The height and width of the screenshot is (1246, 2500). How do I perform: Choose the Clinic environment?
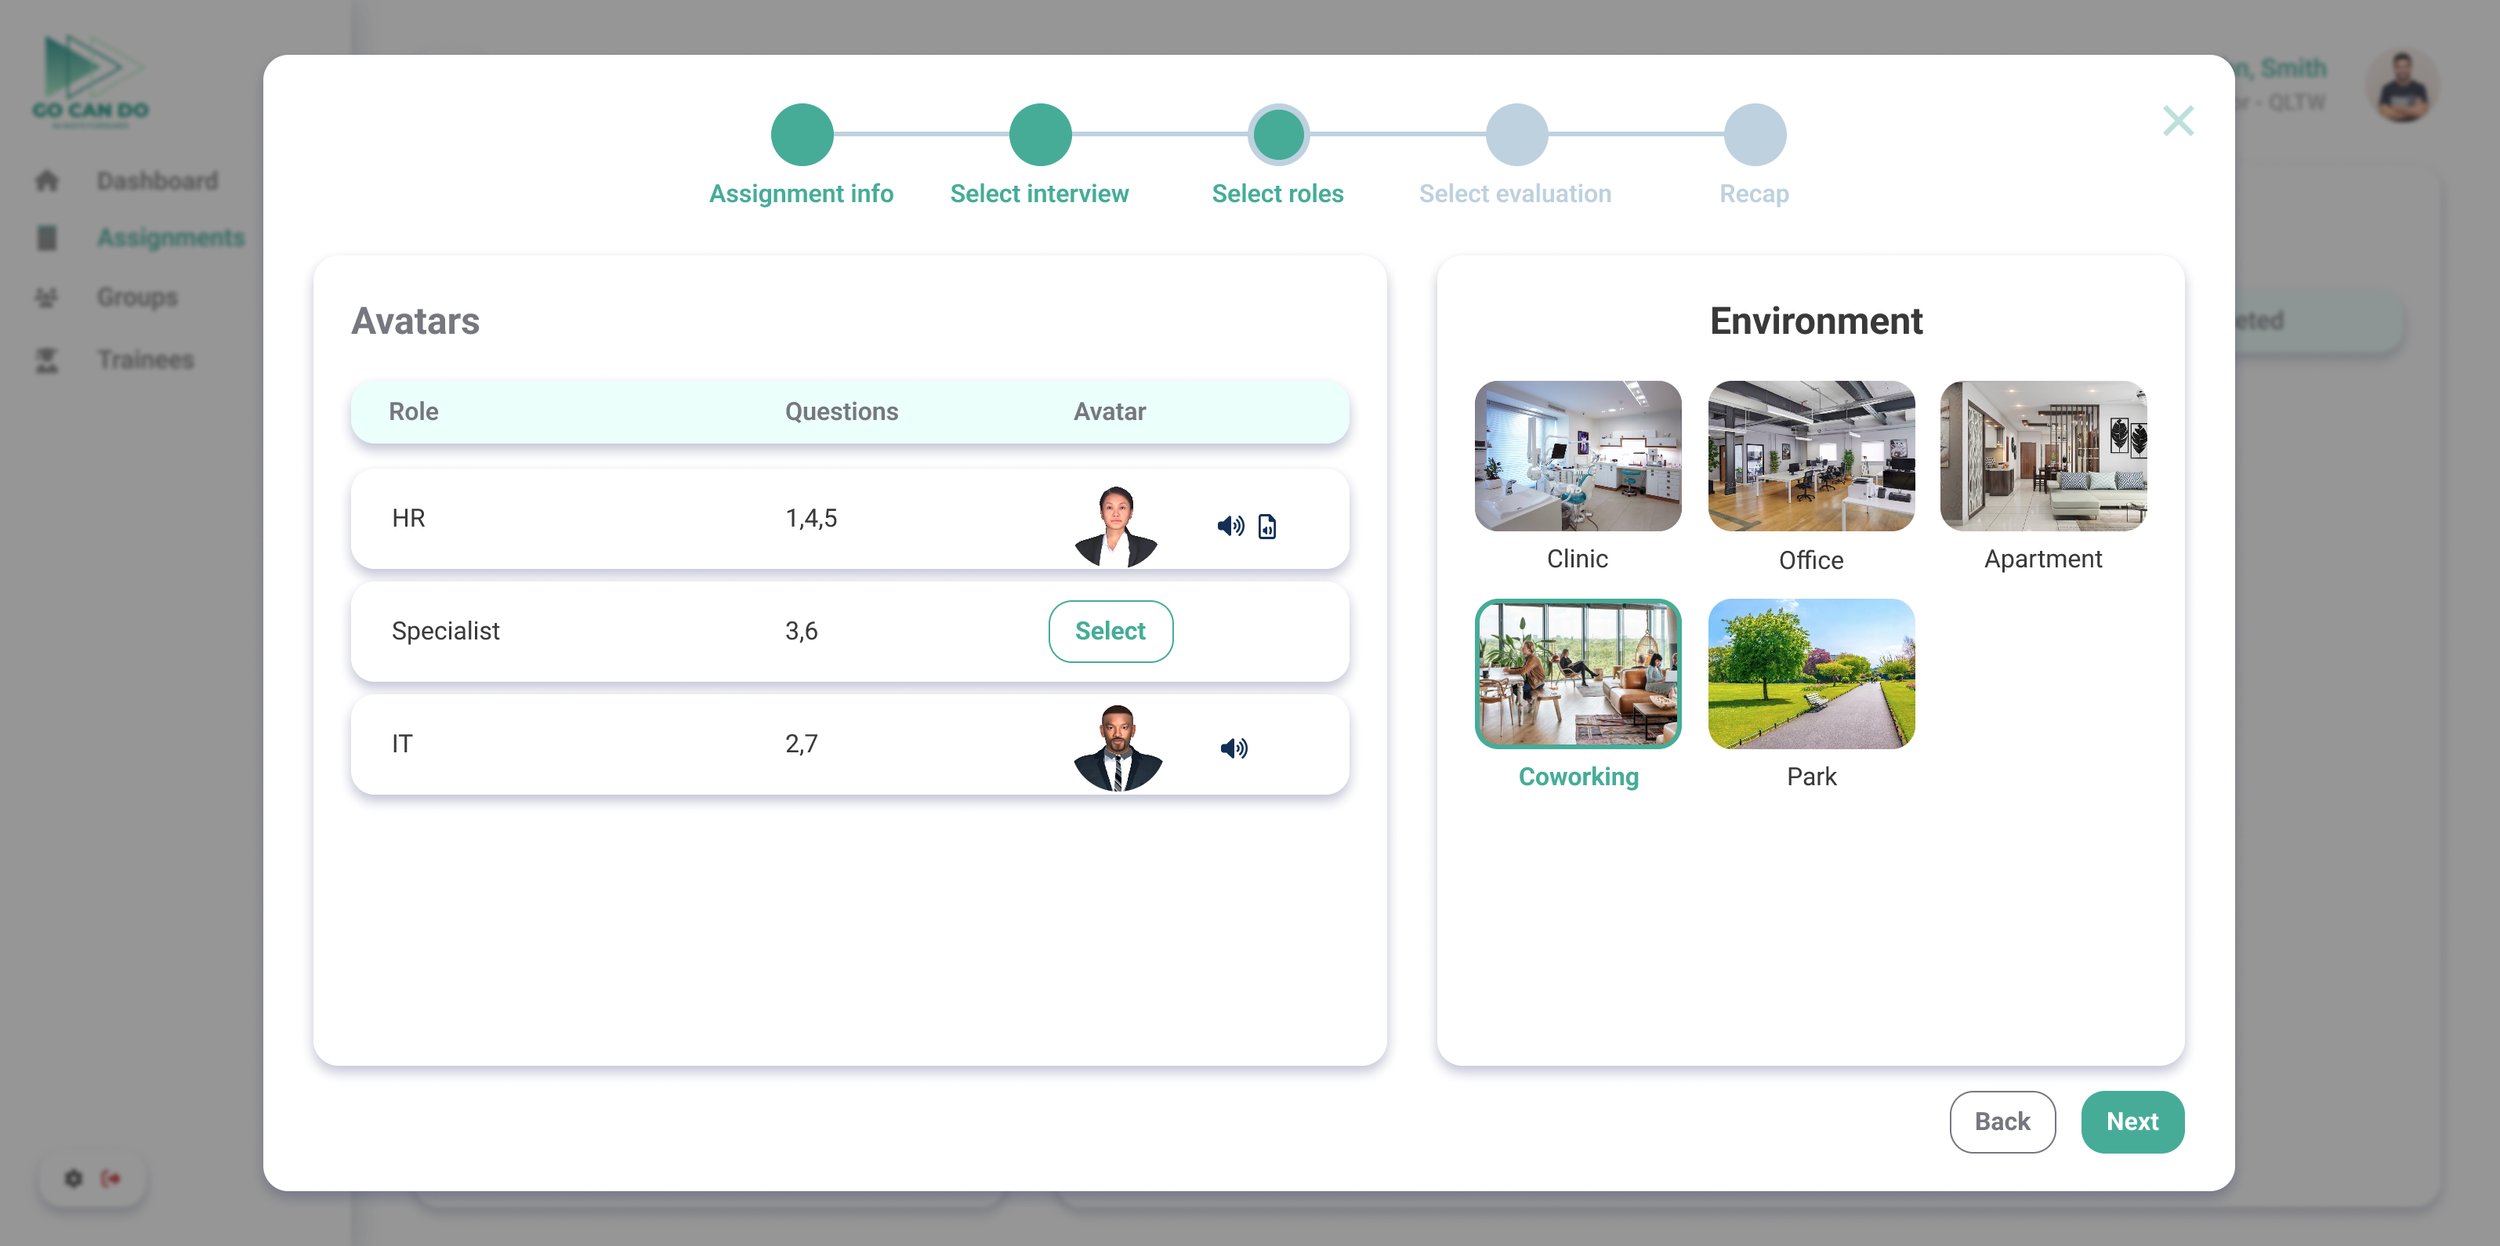(1577, 456)
